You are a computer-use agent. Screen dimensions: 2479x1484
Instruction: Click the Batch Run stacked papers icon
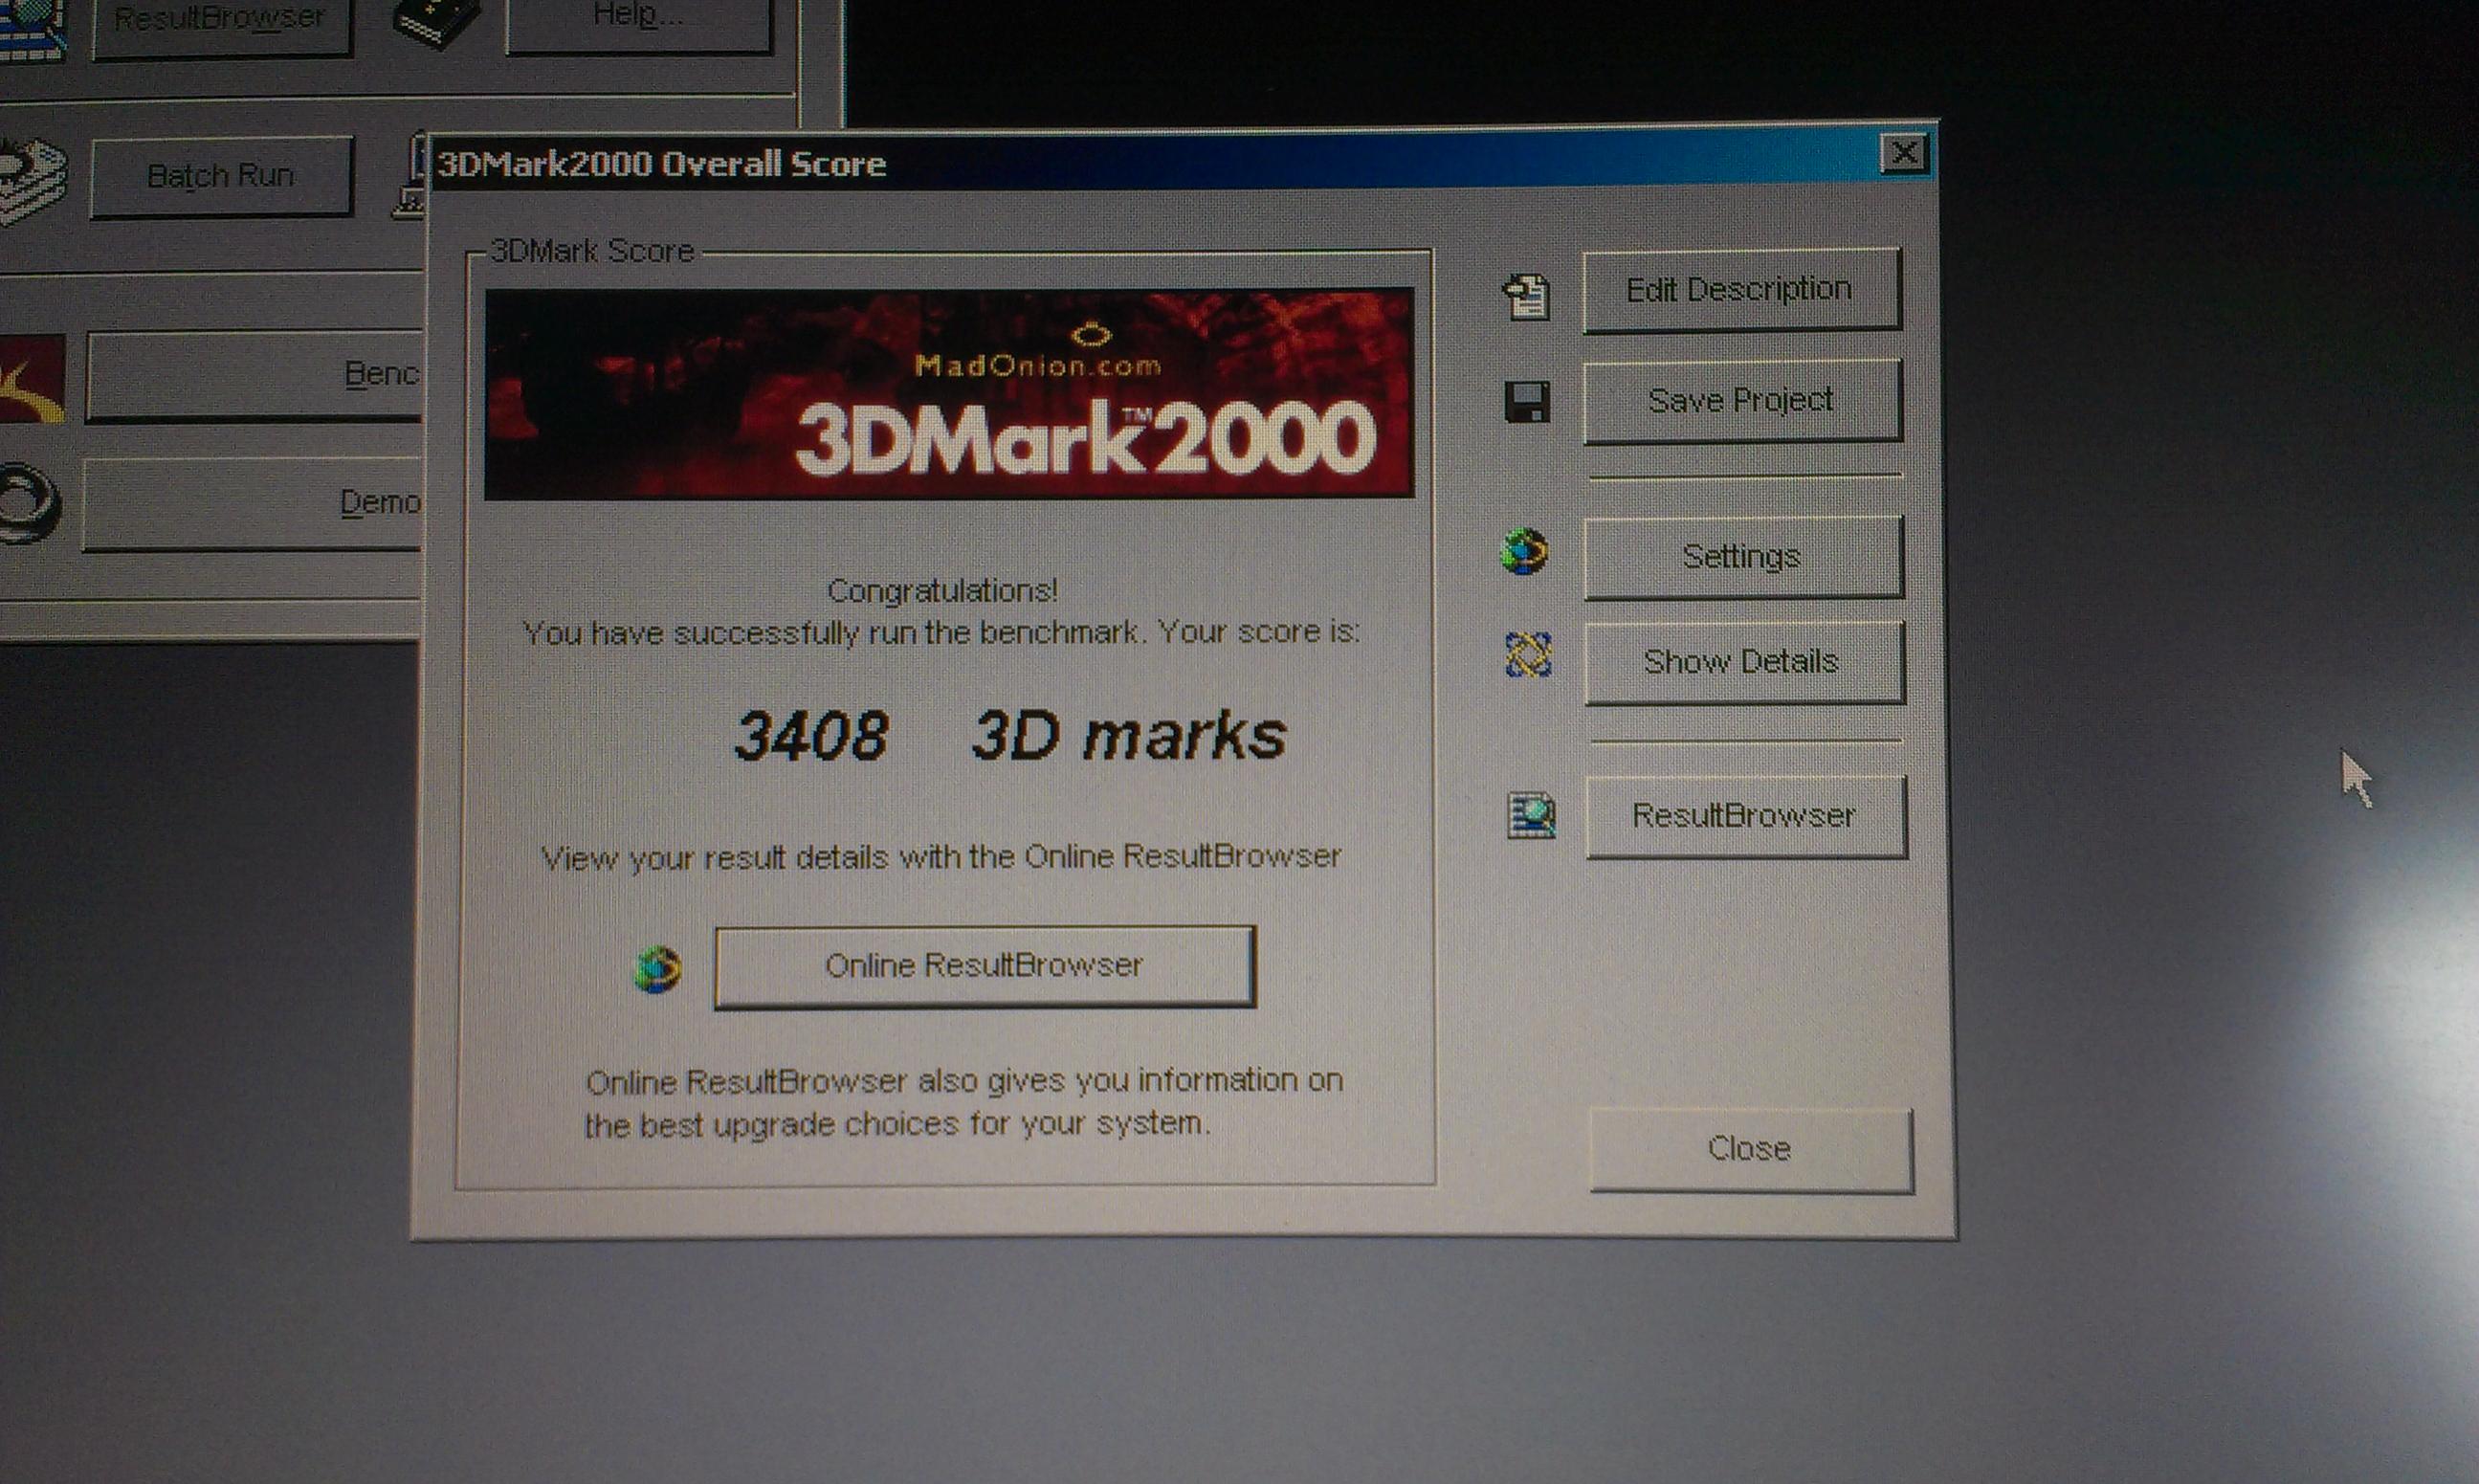coord(32,182)
